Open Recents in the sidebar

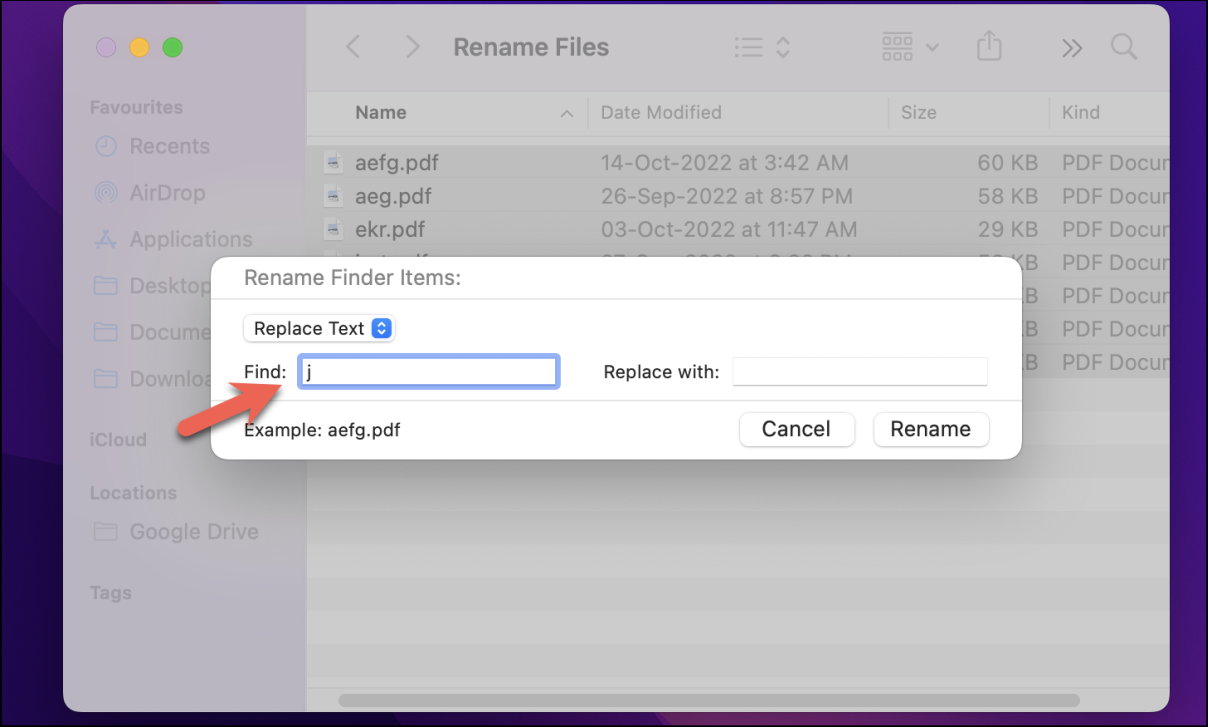pos(169,146)
